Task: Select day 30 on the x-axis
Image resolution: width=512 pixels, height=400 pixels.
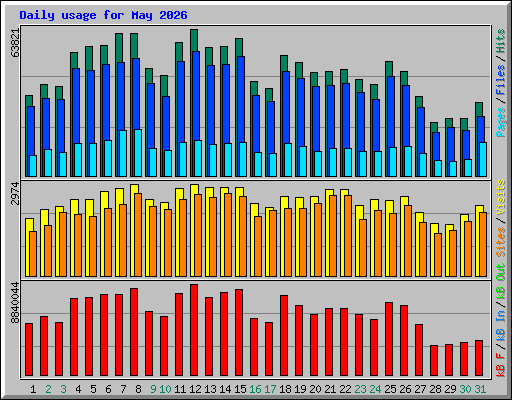Action: (x=465, y=389)
